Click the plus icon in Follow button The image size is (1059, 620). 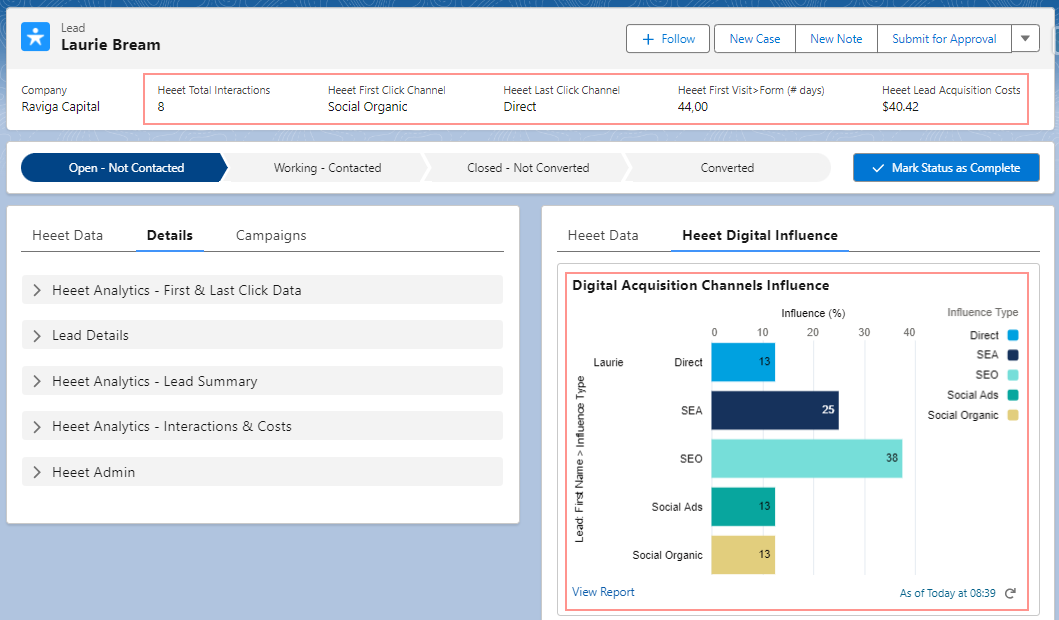tap(648, 39)
